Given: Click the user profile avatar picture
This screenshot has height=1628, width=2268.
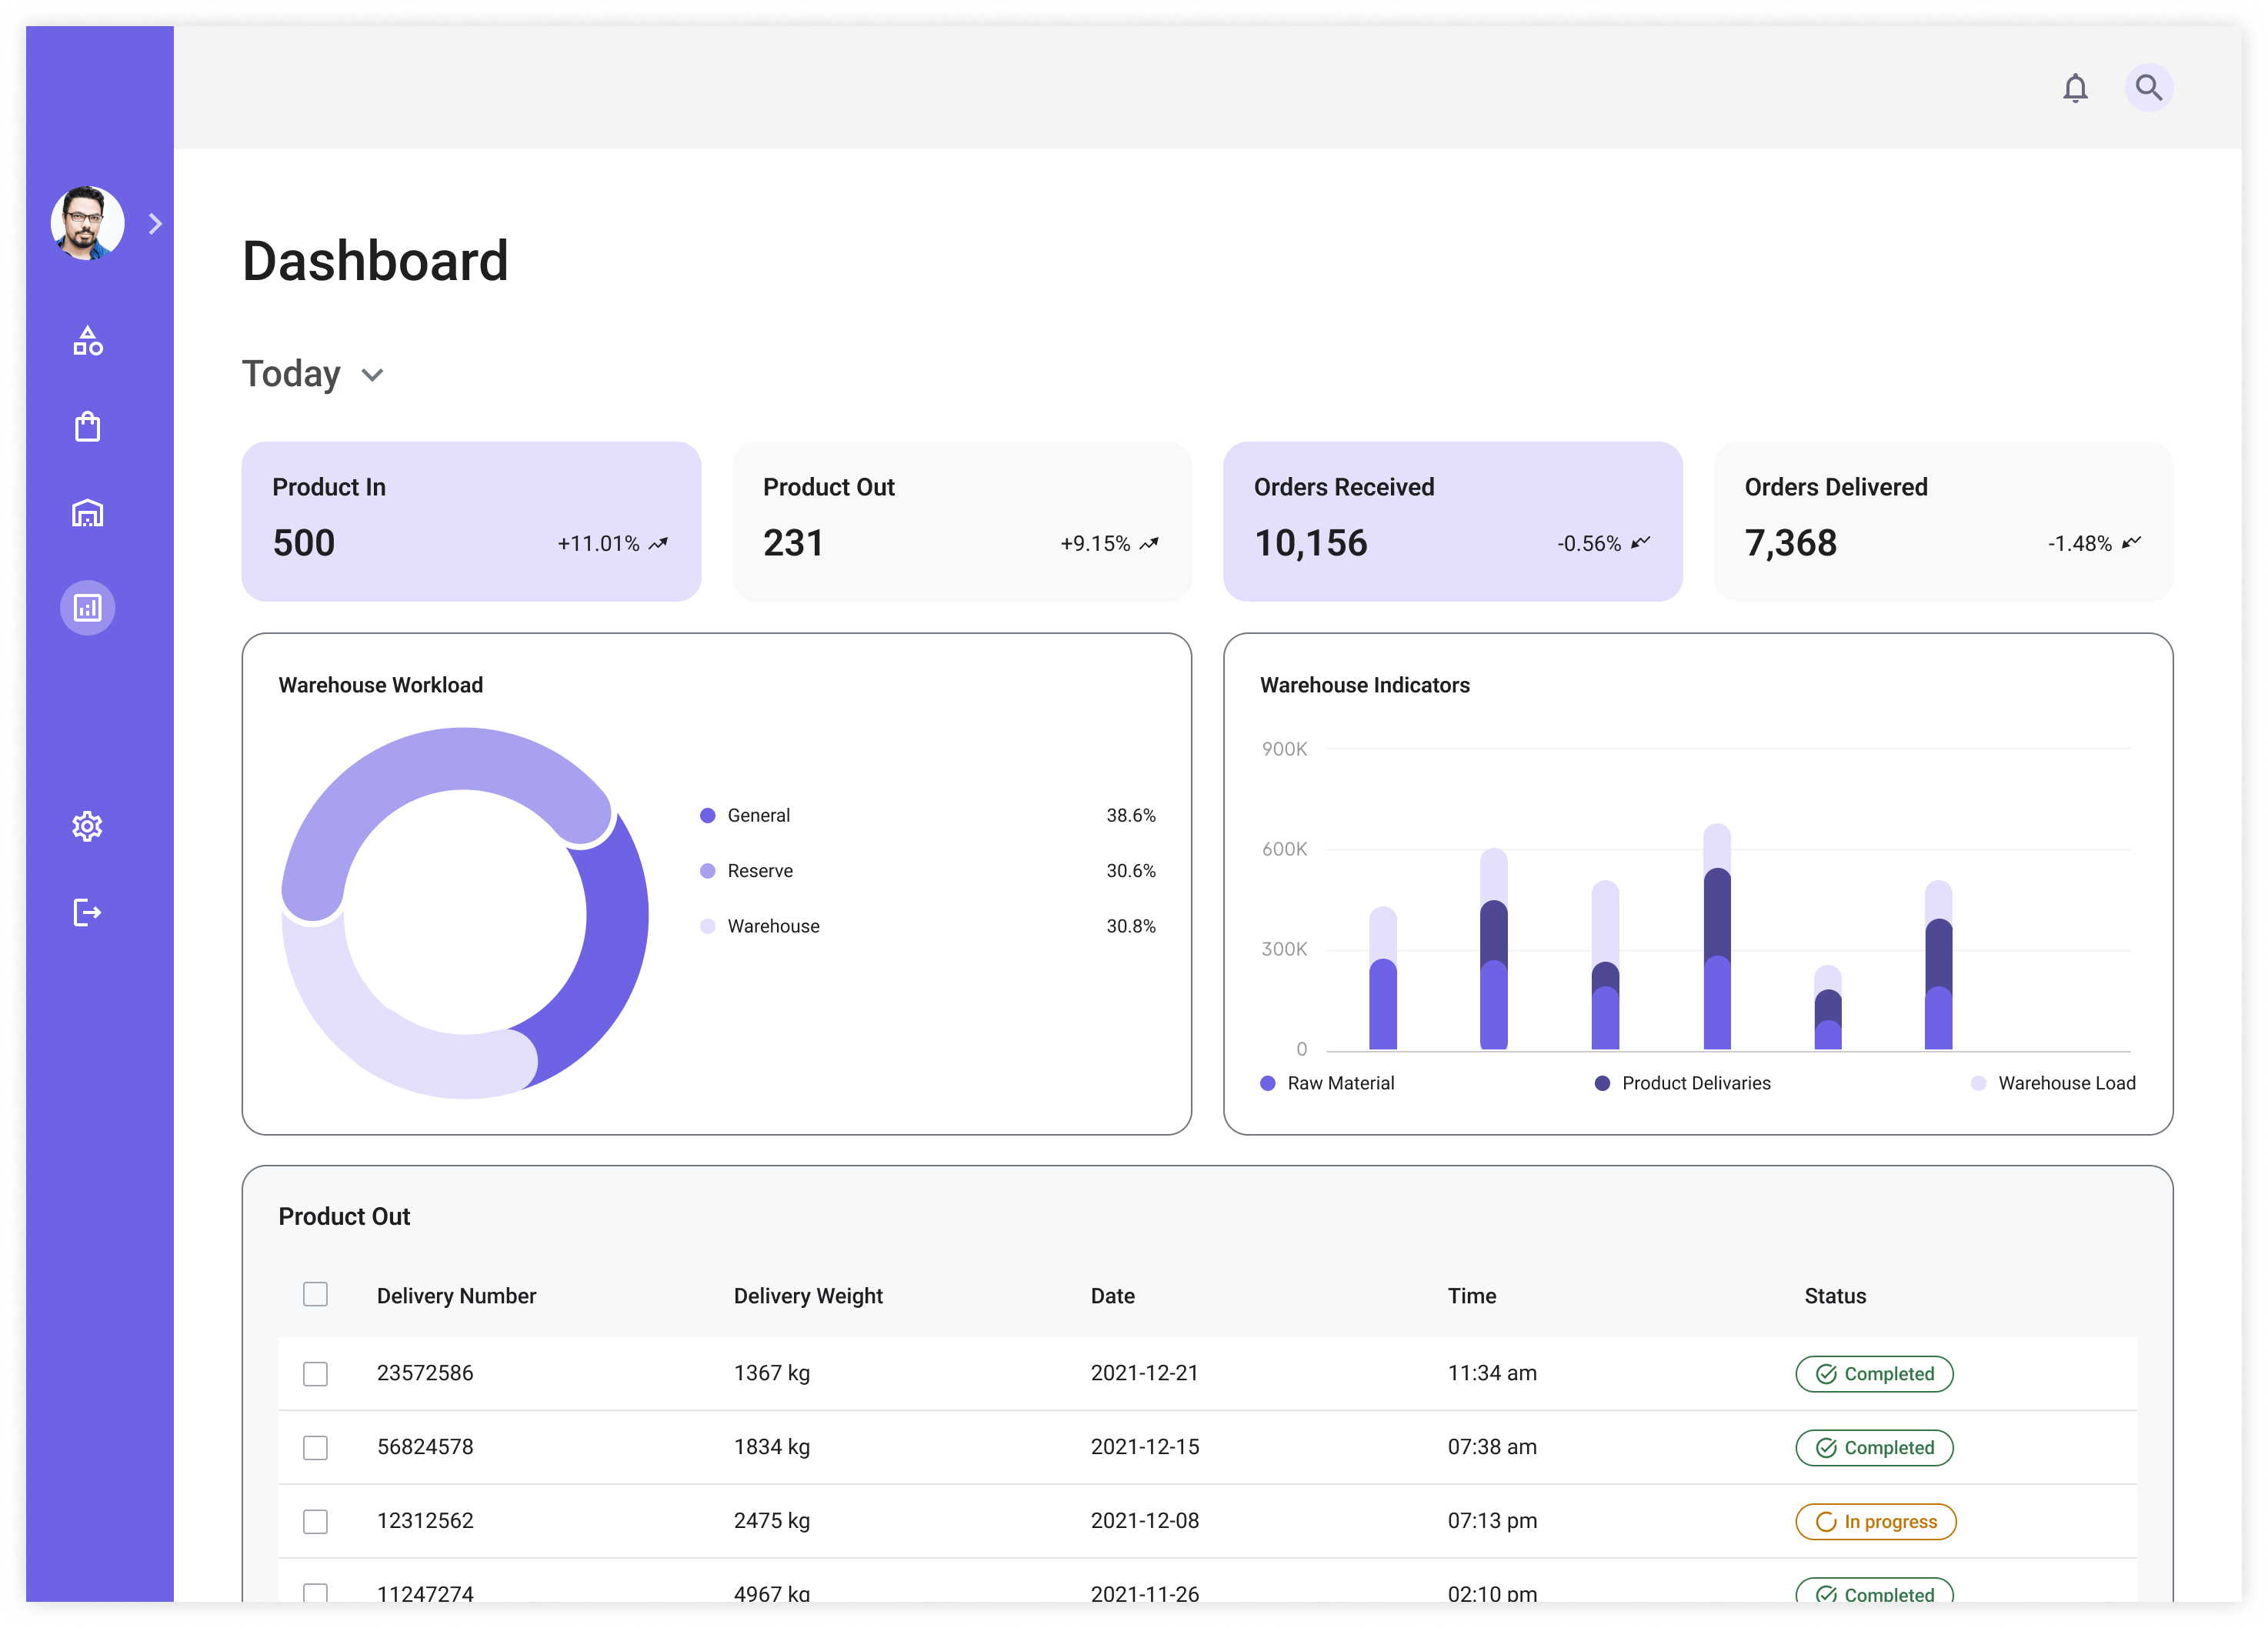Looking at the screenshot, I should click(x=87, y=223).
